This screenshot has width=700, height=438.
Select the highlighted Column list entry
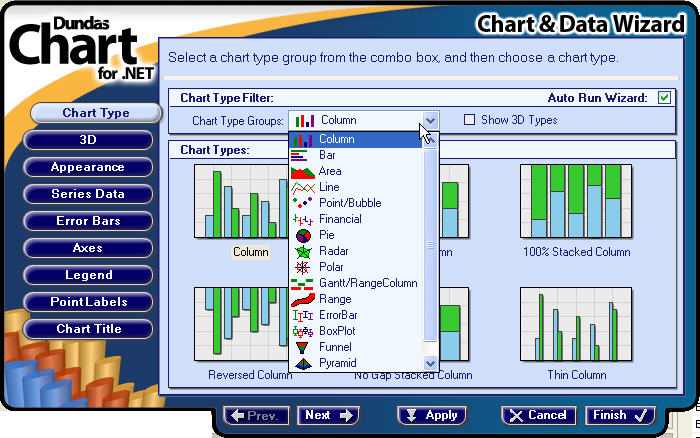pos(356,140)
